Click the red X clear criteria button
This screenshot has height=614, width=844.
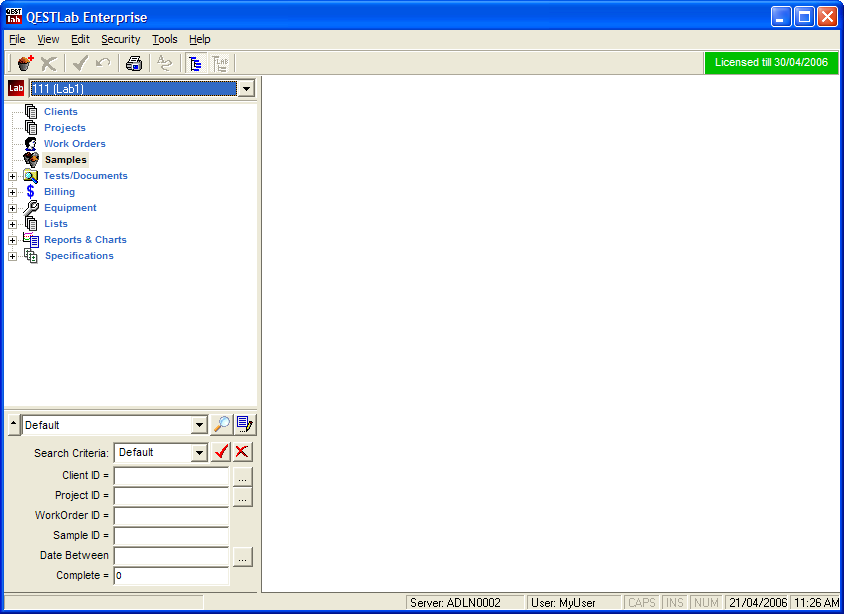242,453
